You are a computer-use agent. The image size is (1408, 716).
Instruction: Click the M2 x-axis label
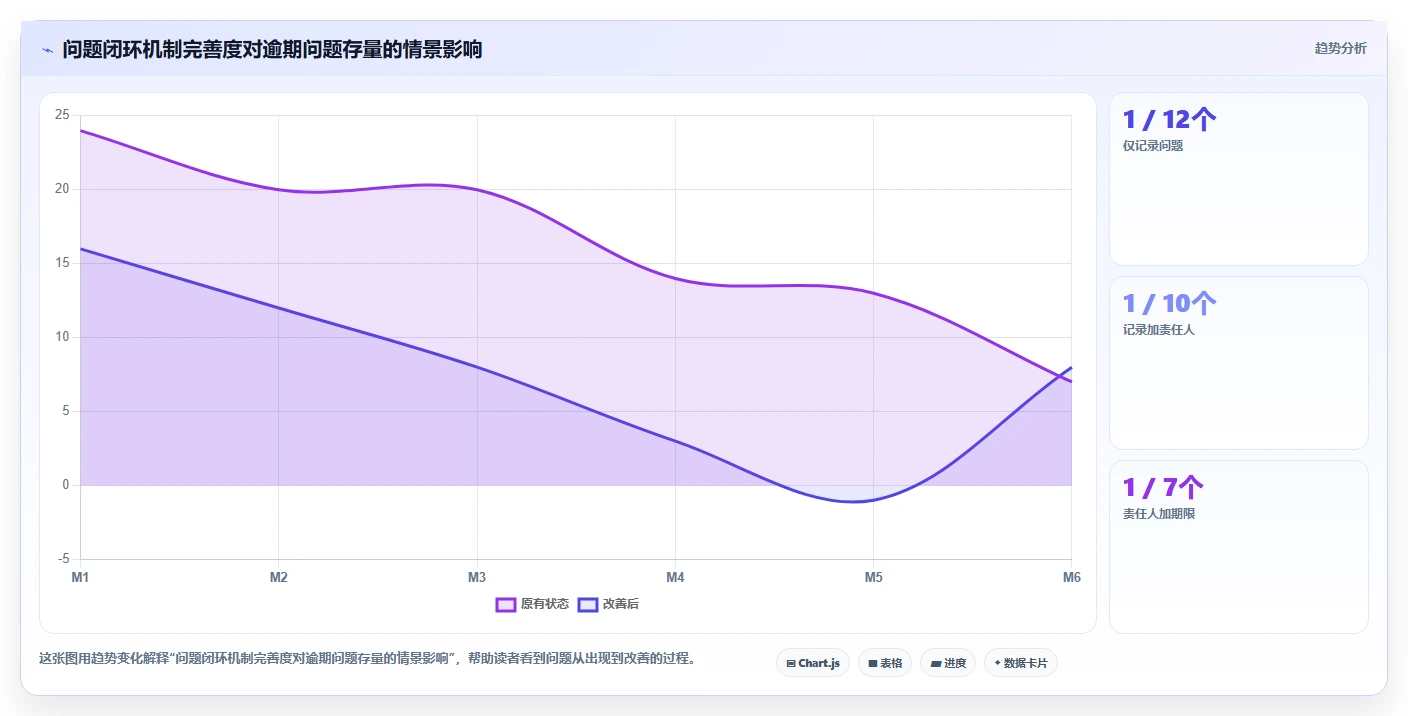pyautogui.click(x=278, y=577)
